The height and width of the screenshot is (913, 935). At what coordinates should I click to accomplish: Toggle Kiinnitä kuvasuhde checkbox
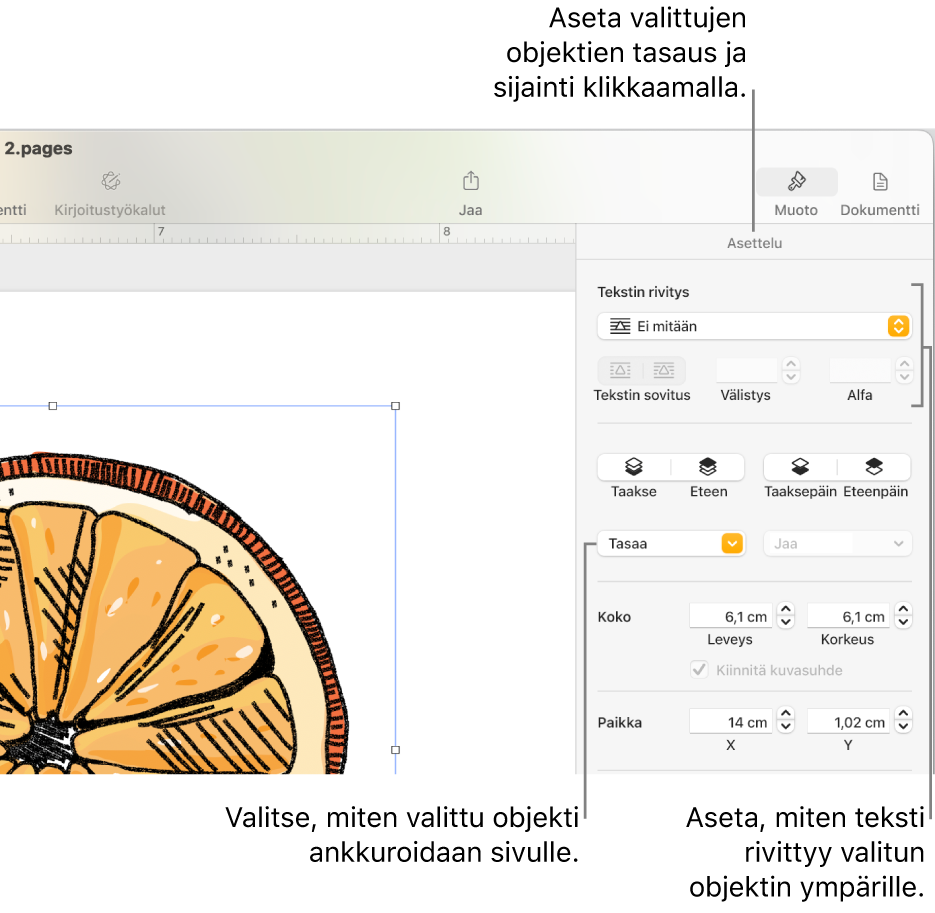point(699,670)
